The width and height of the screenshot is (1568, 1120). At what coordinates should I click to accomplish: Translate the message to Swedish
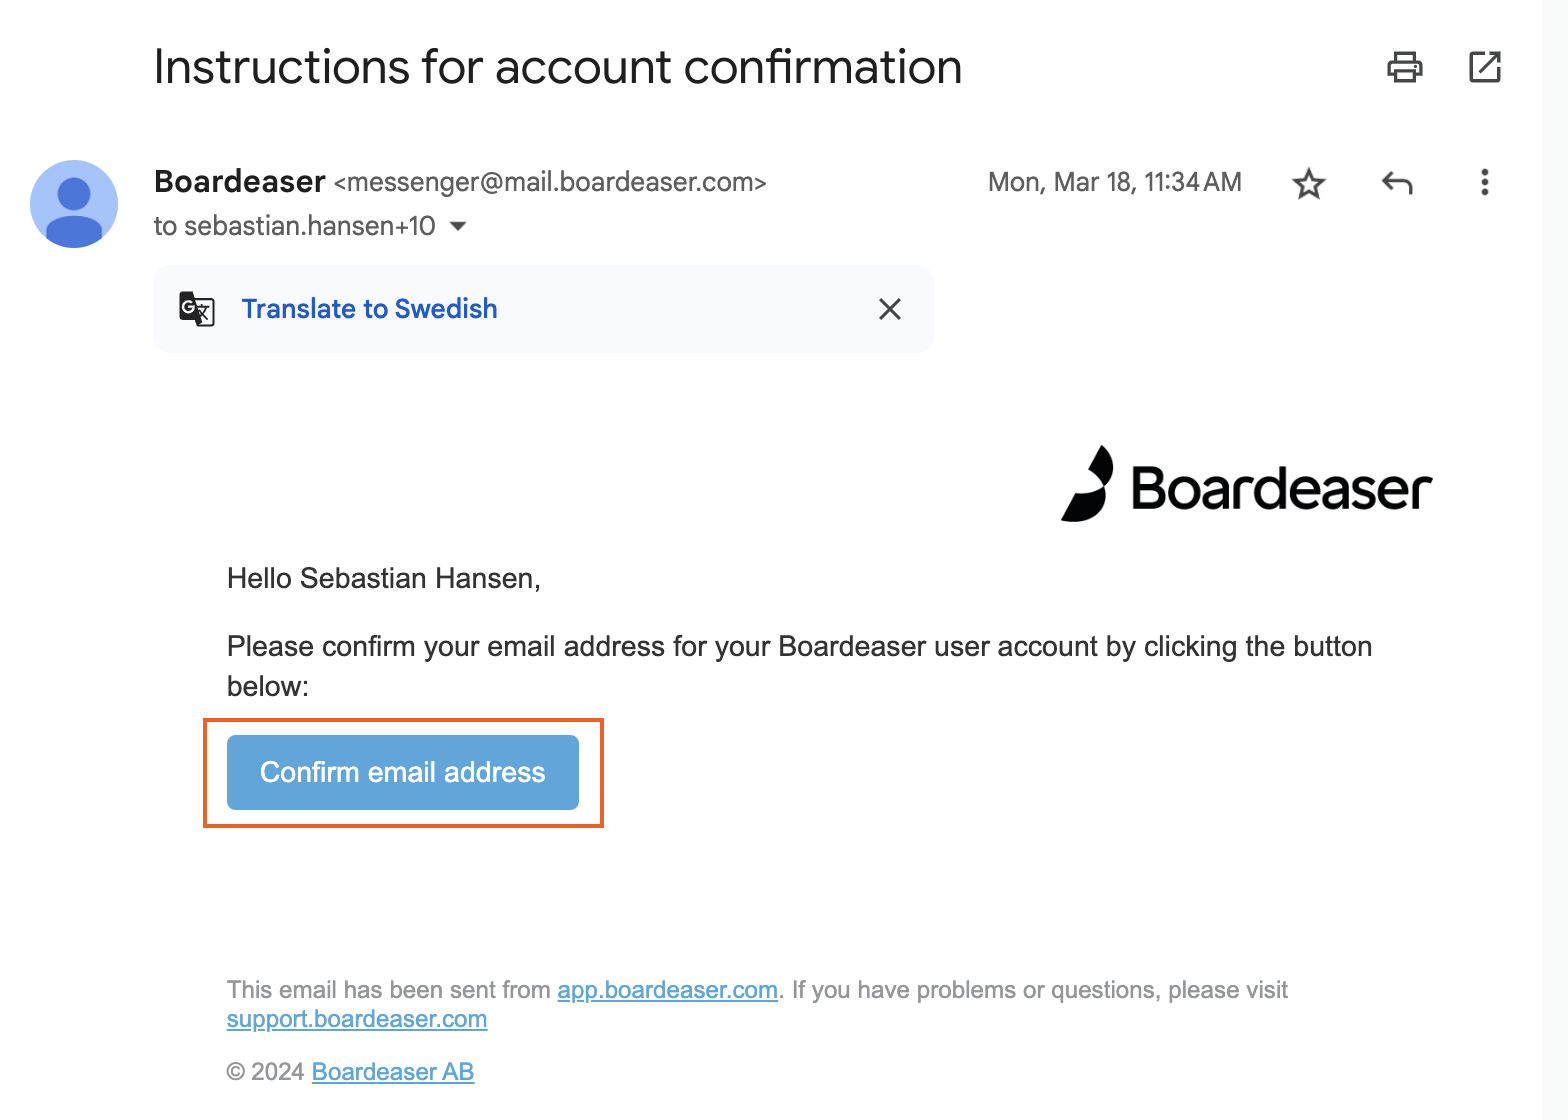(x=369, y=309)
